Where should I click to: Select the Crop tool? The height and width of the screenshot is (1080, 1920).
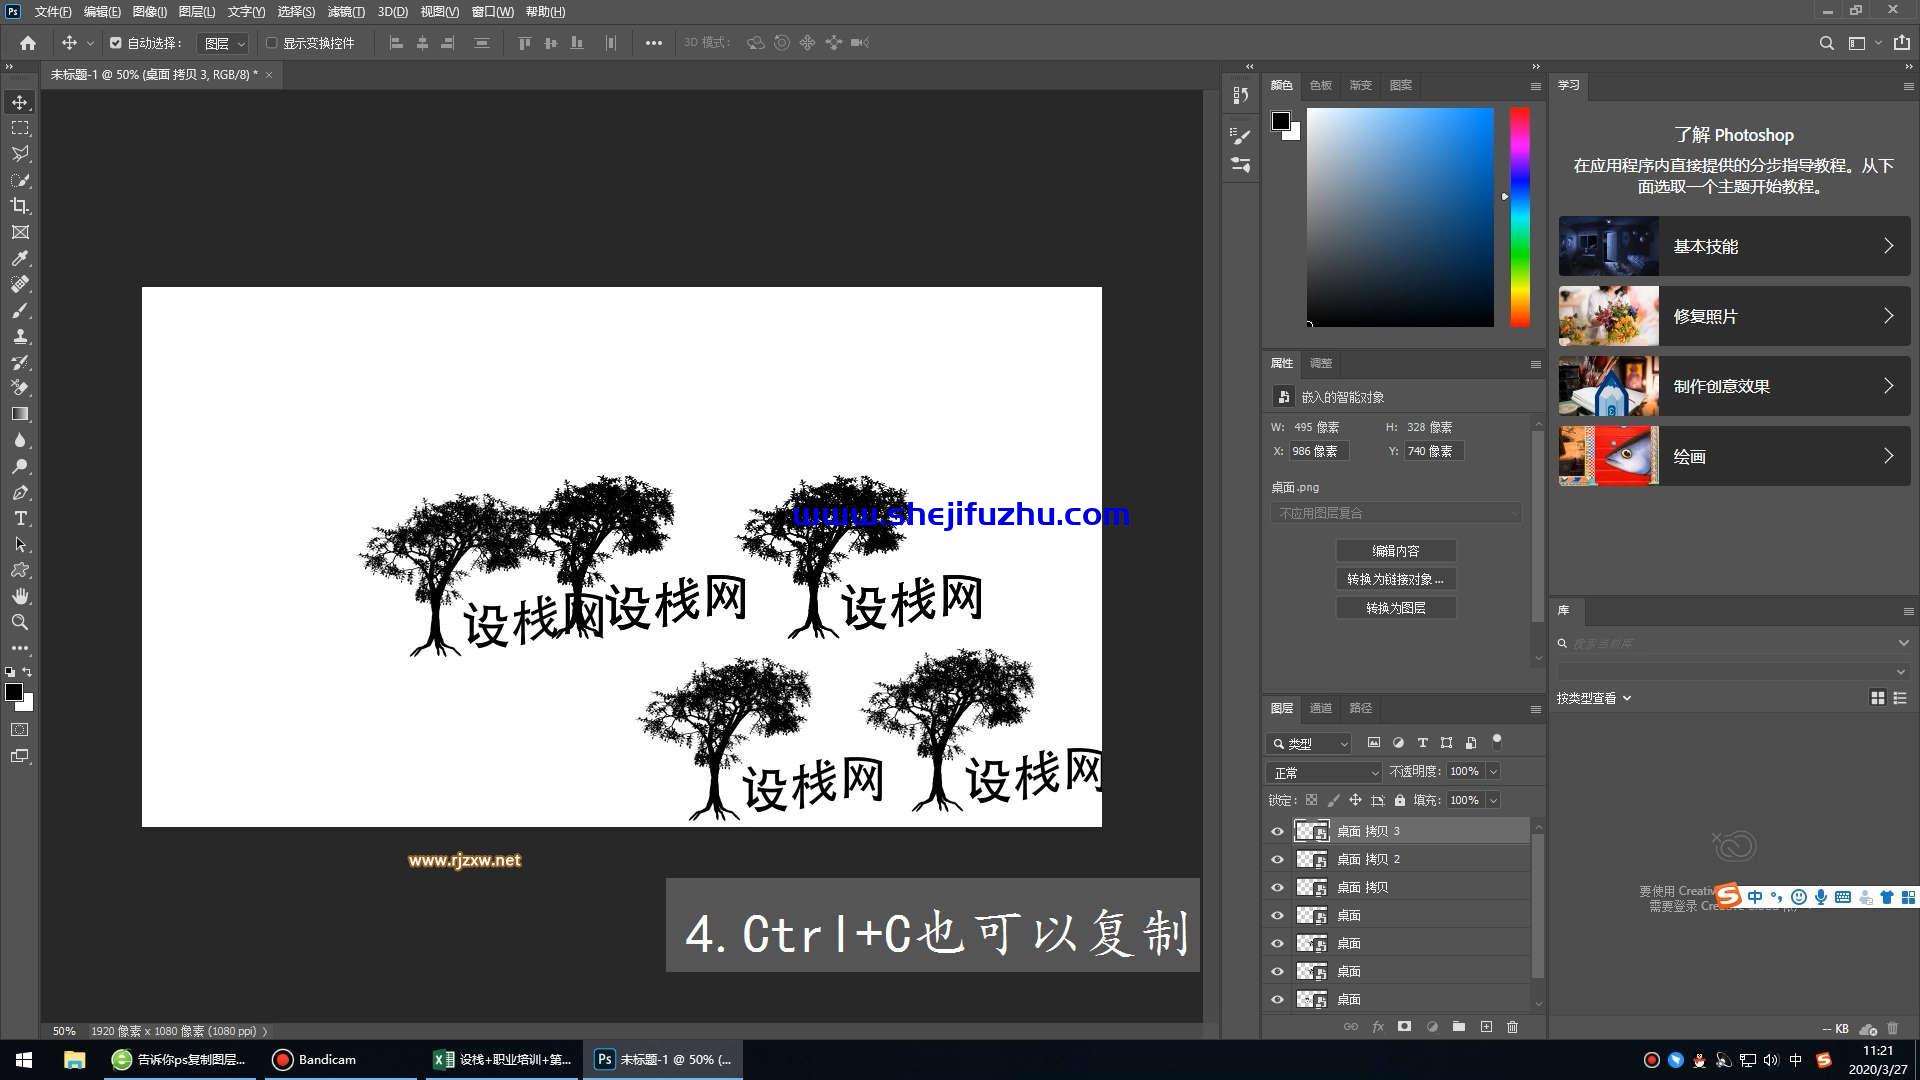pos(20,206)
